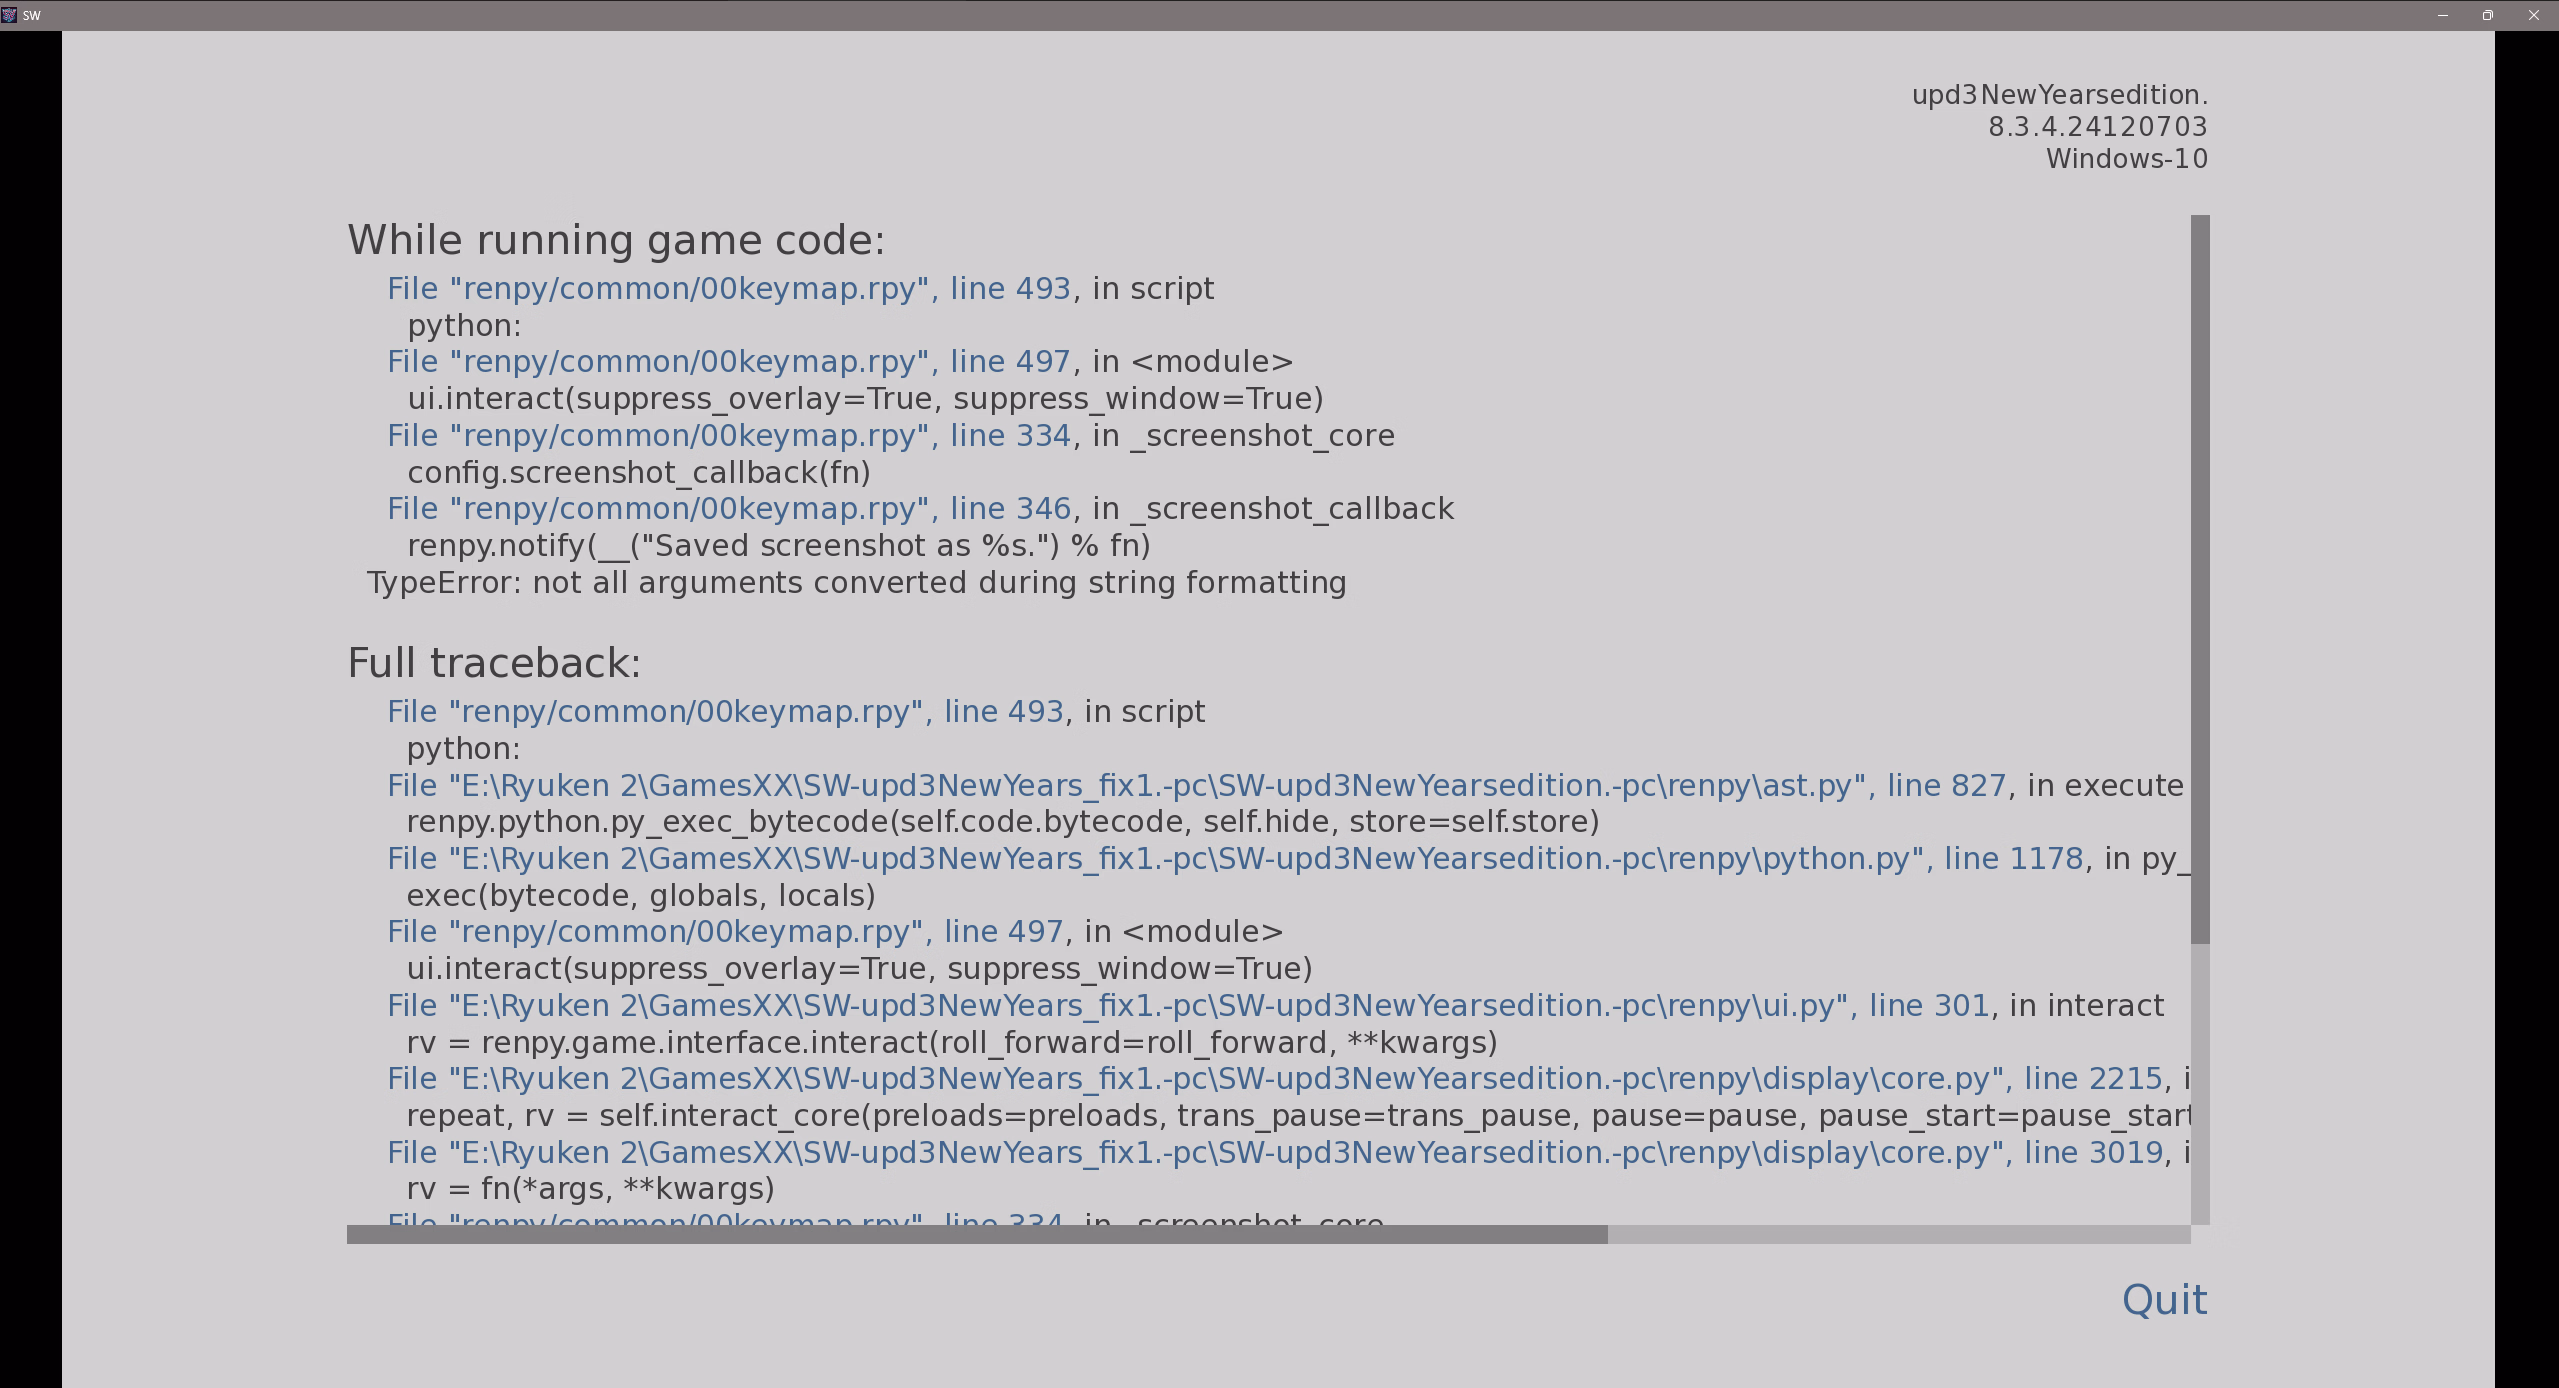The height and width of the screenshot is (1388, 2559).
Task: Click the SW app icon in title bar
Action: (9, 15)
